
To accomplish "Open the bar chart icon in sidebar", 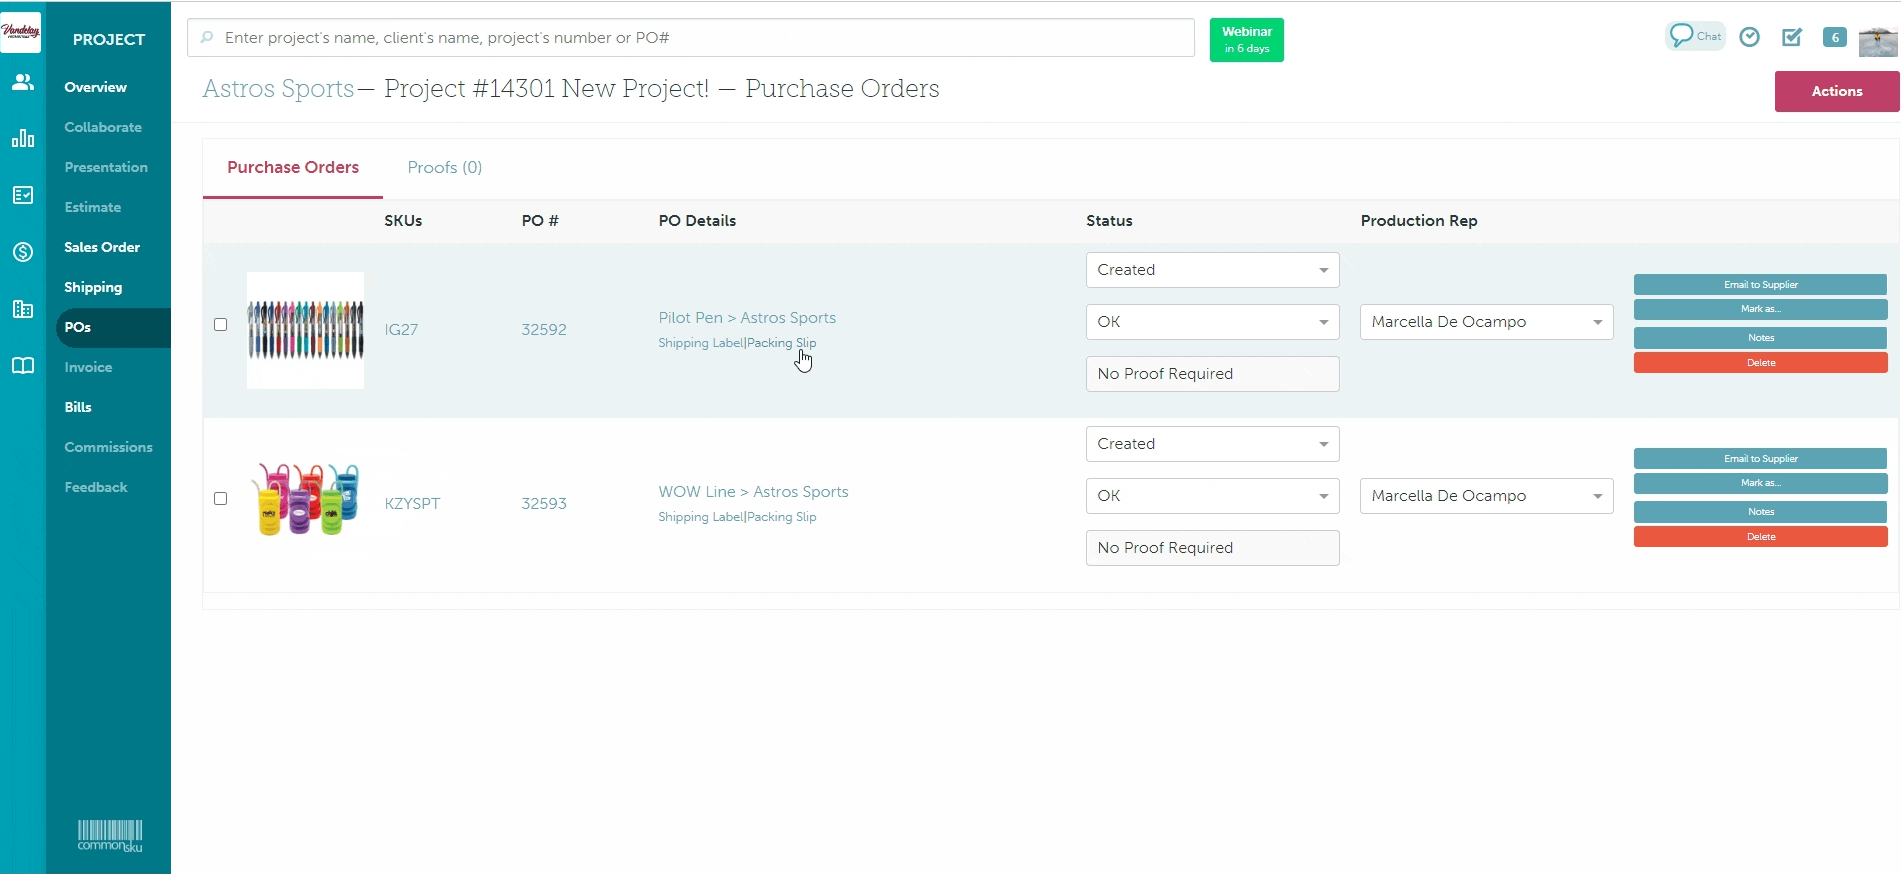I will pos(23,139).
